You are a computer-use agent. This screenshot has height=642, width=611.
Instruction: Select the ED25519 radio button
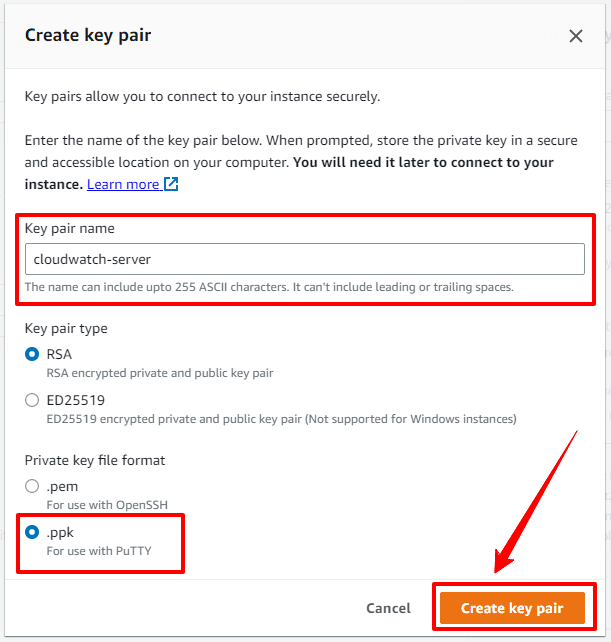(x=32, y=401)
